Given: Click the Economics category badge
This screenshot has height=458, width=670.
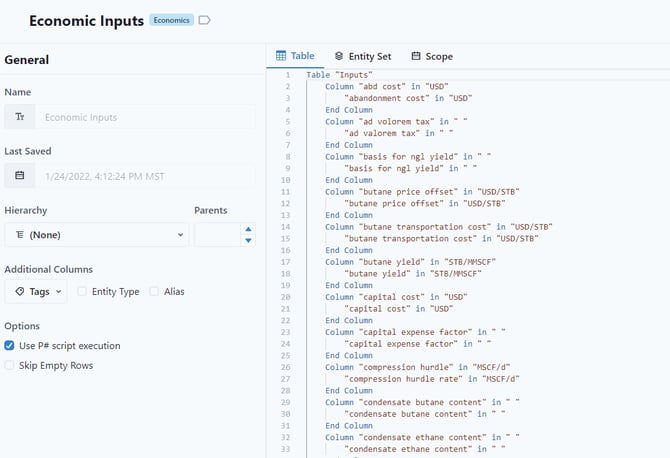Looking at the screenshot, I should [x=171, y=20].
